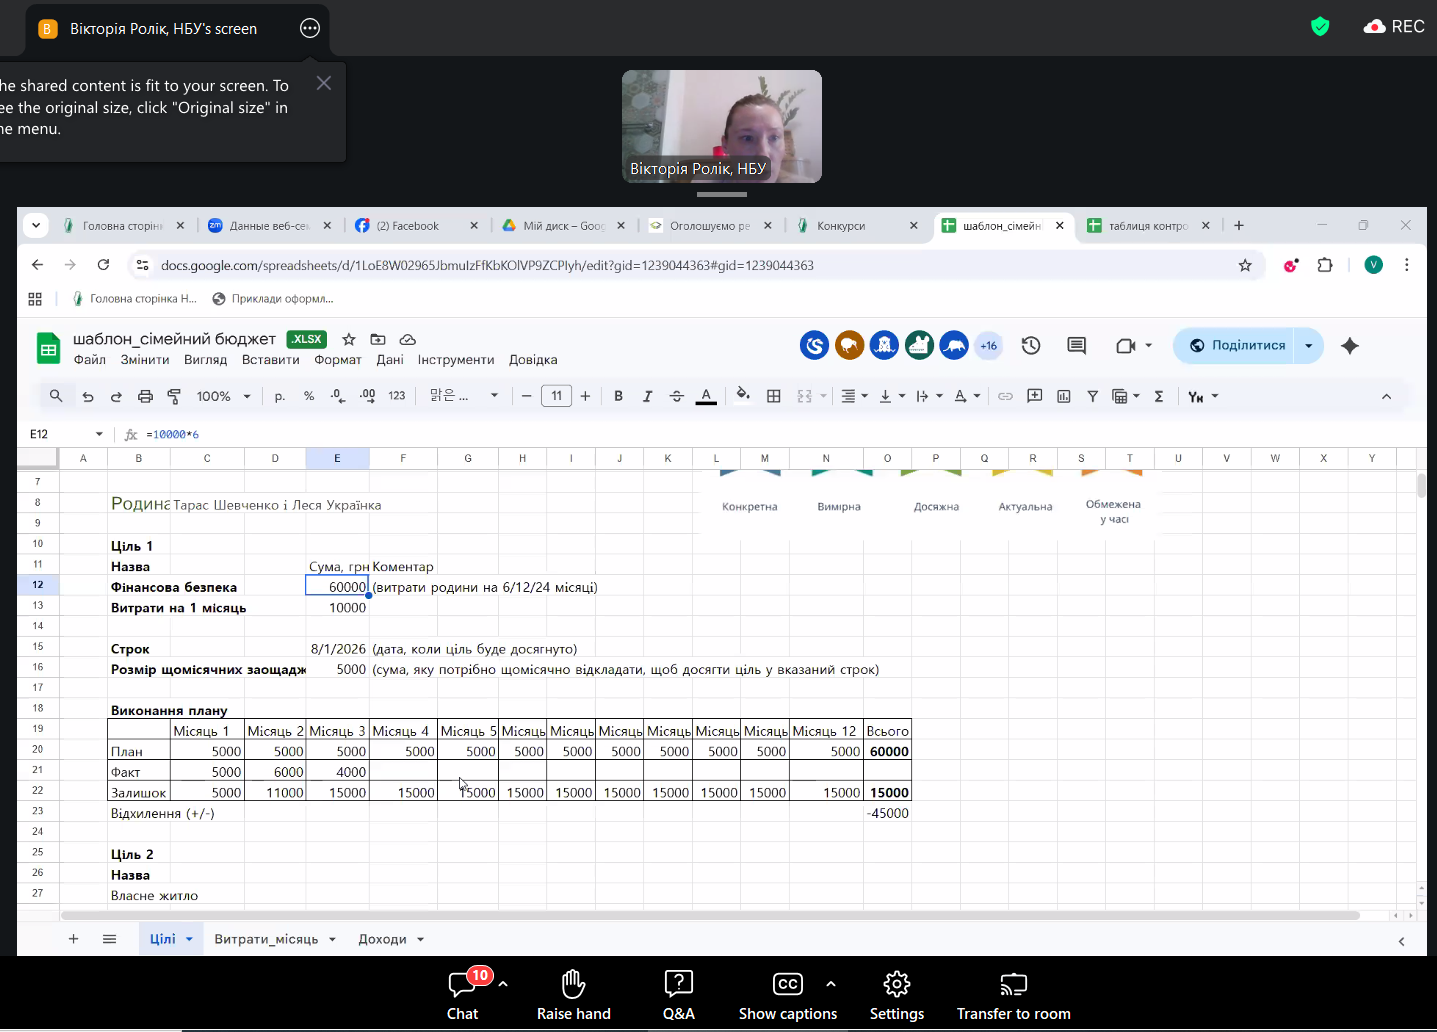Toggle strikethrough formatting
Viewport: 1437px width, 1032px height.
coord(676,397)
